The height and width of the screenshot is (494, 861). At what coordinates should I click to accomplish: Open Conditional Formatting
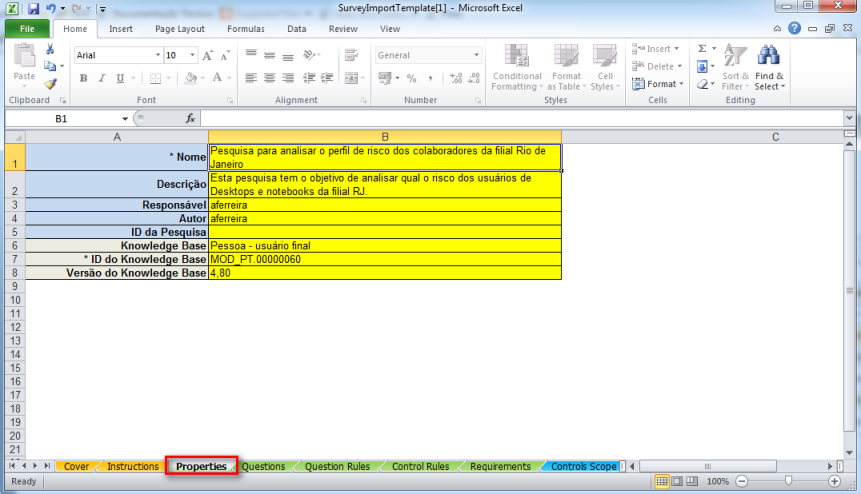tap(517, 68)
